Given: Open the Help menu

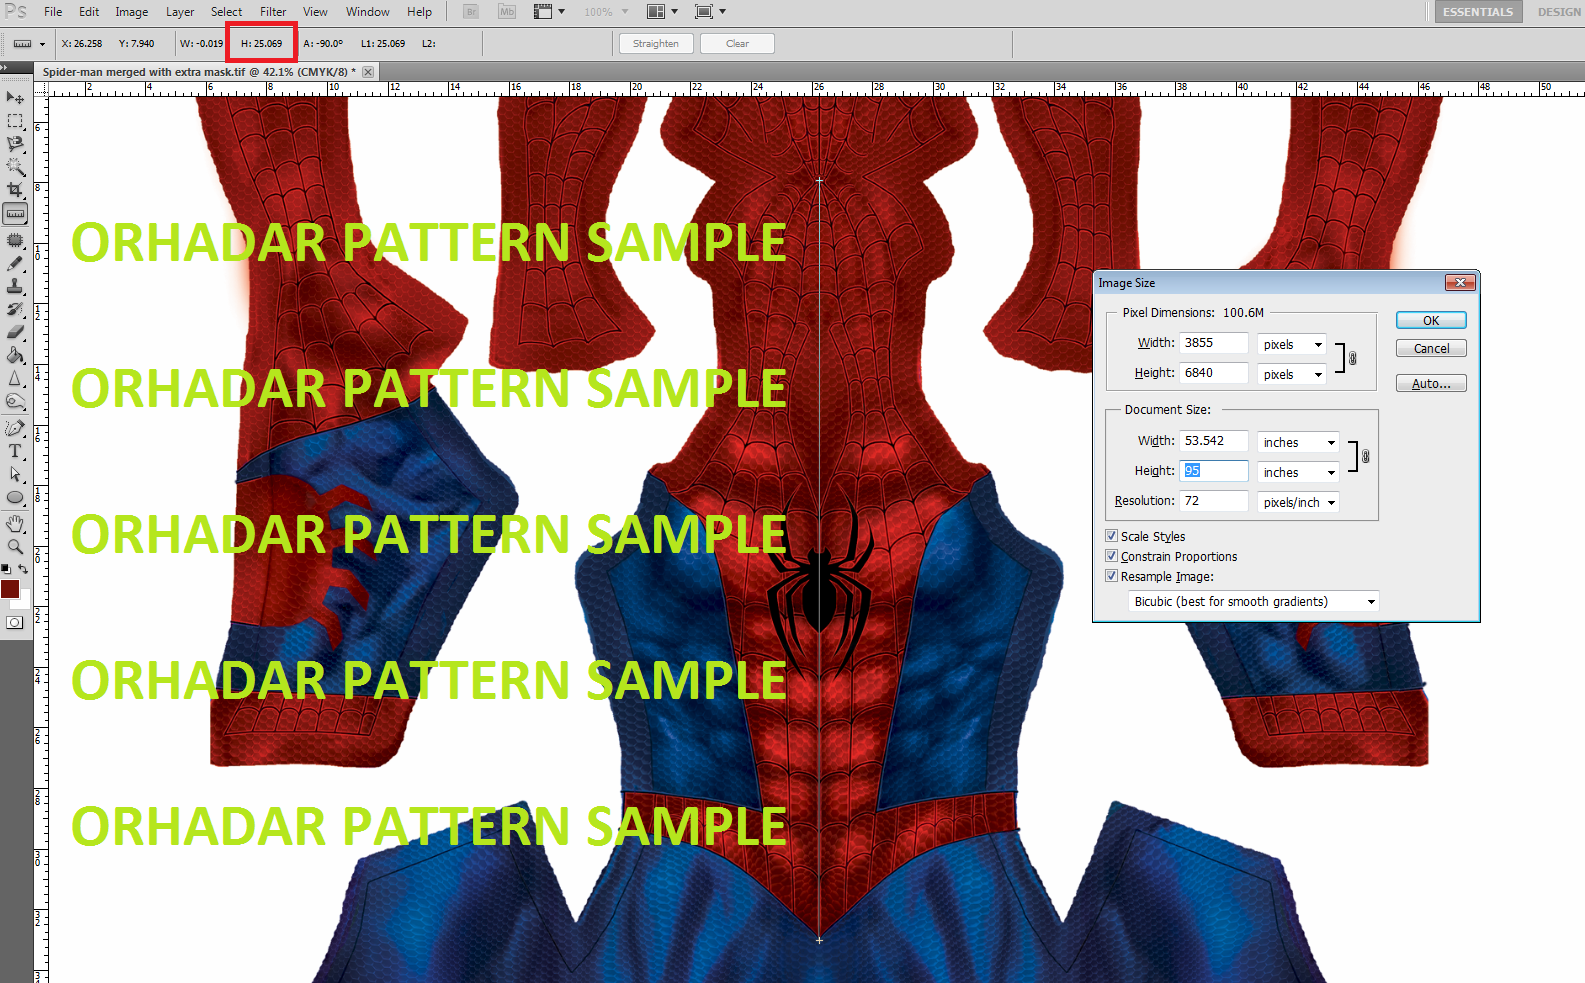Looking at the screenshot, I should (419, 12).
